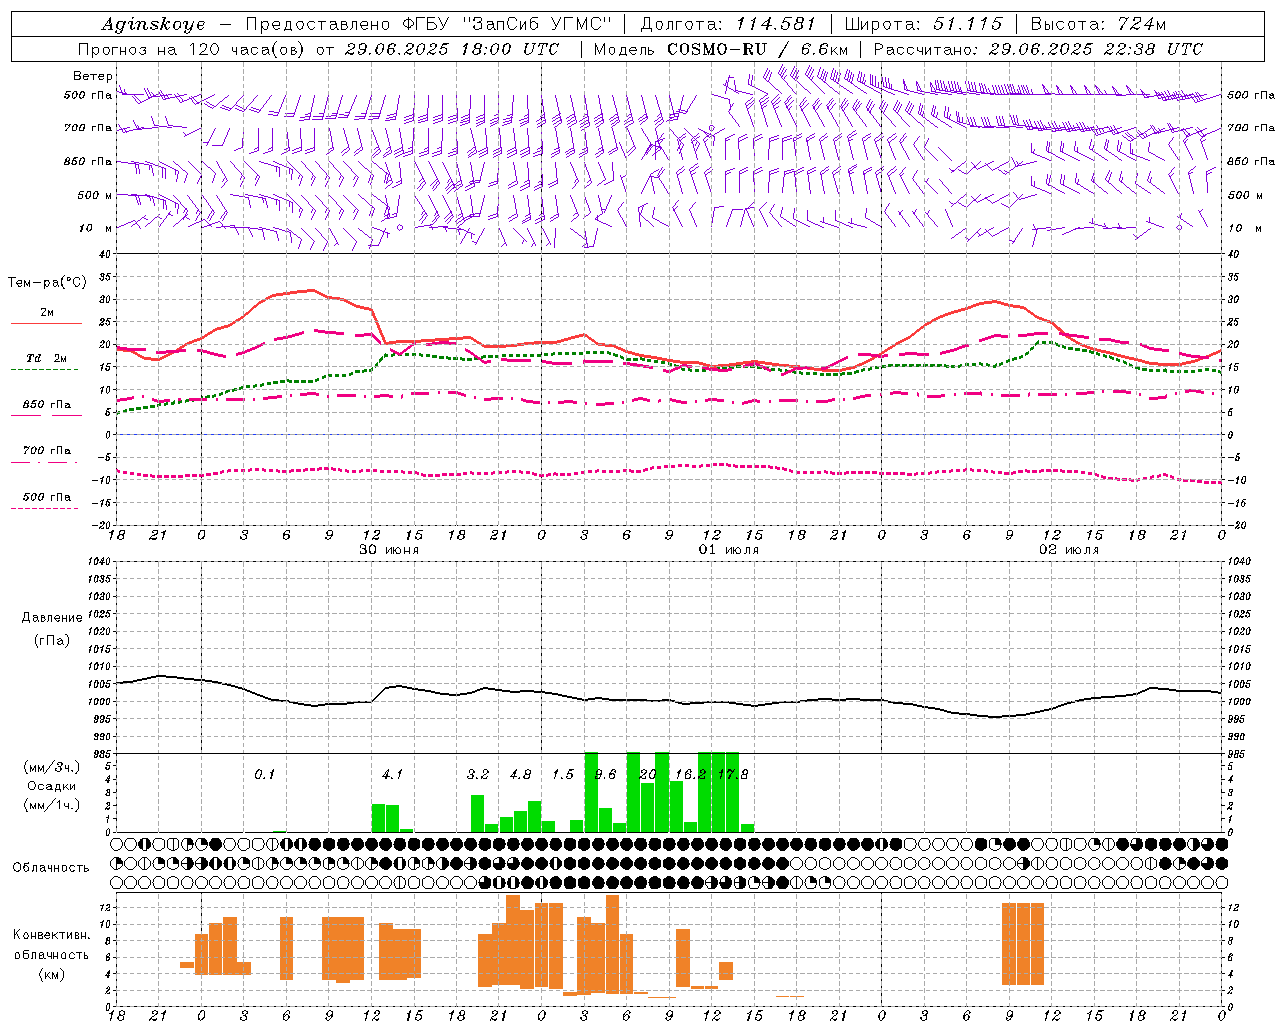Click the Широта: 51.115 value
This screenshot has width=1280, height=1024.
923,24
